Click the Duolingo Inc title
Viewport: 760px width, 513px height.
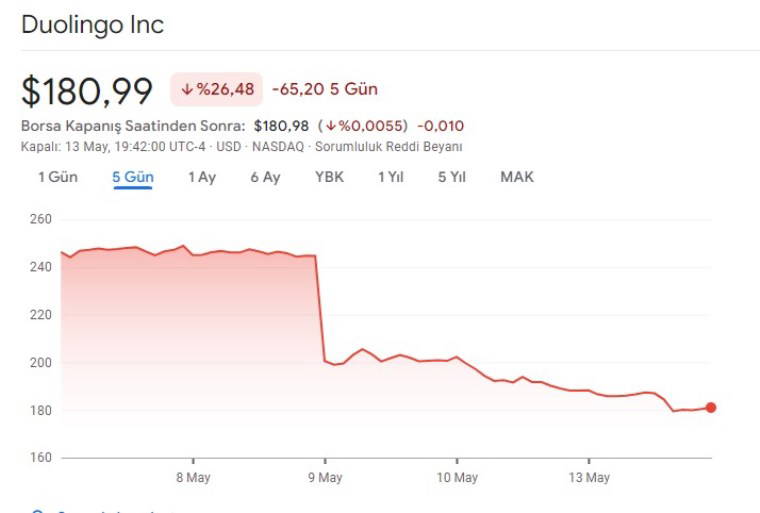click(x=92, y=25)
